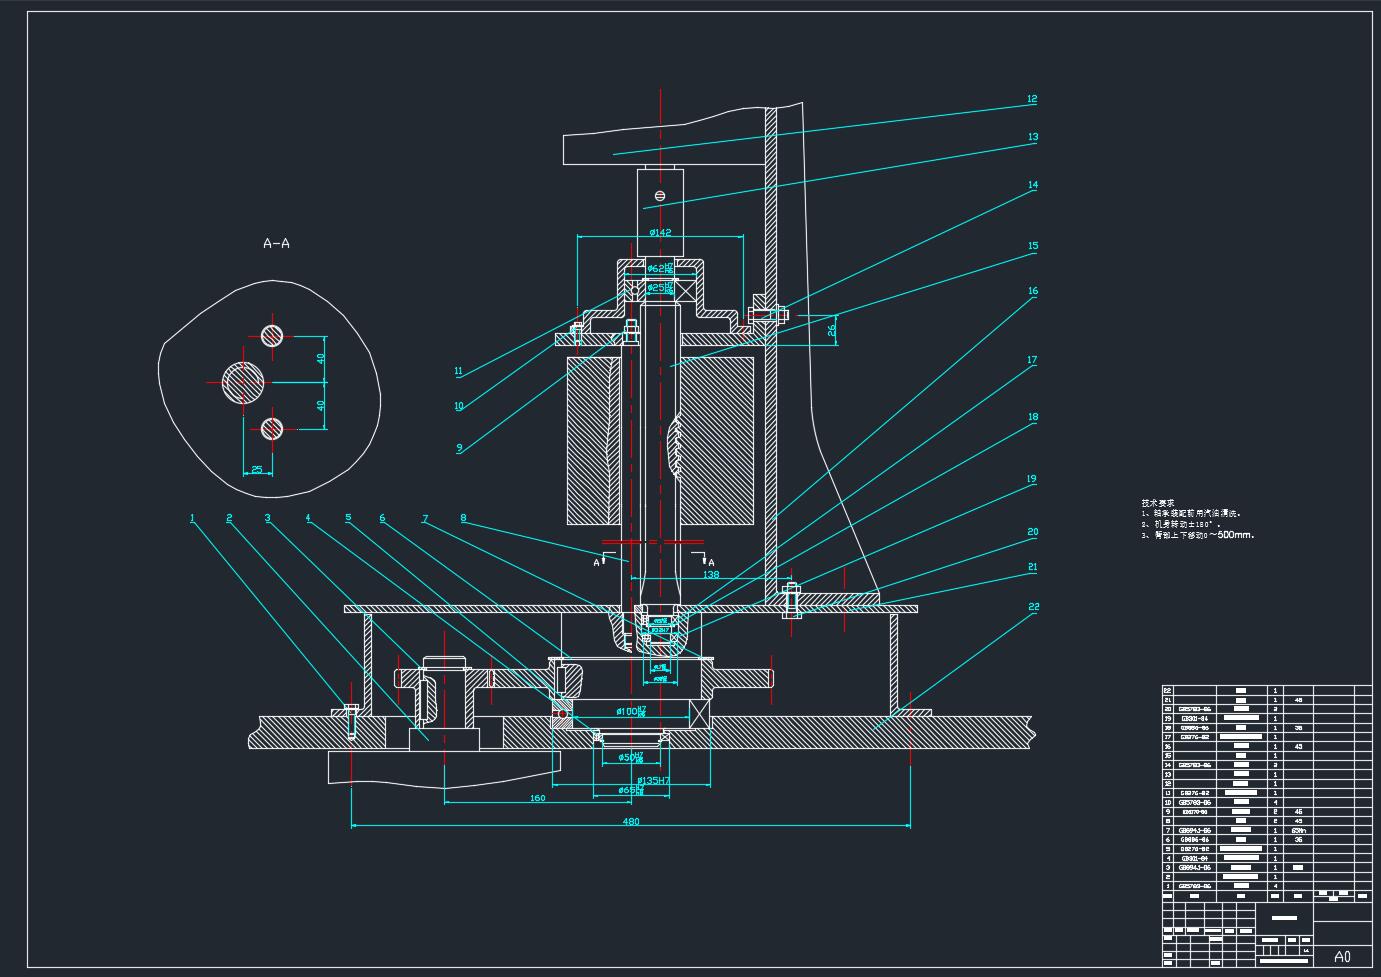Image resolution: width=1381 pixels, height=977 pixels.
Task: Click the A0 sheet size label
Action: click(x=1342, y=957)
